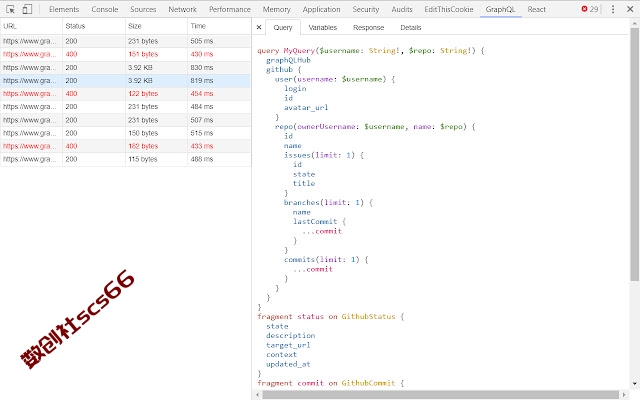
Task: Open the Application tab
Action: (x=321, y=9)
